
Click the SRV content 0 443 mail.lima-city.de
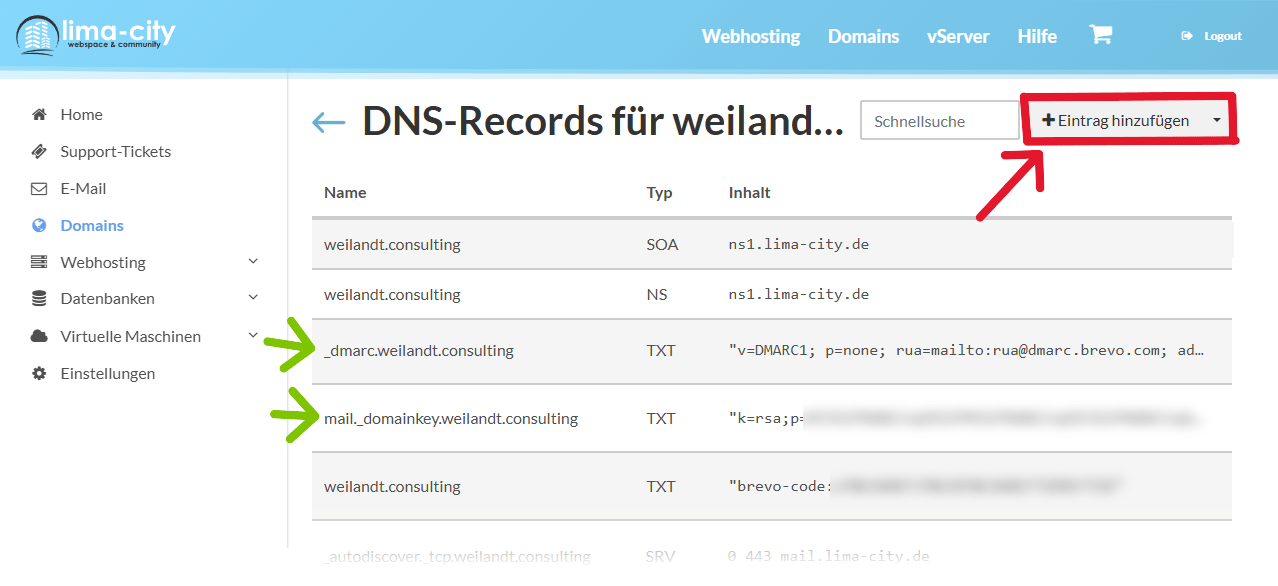tap(828, 556)
